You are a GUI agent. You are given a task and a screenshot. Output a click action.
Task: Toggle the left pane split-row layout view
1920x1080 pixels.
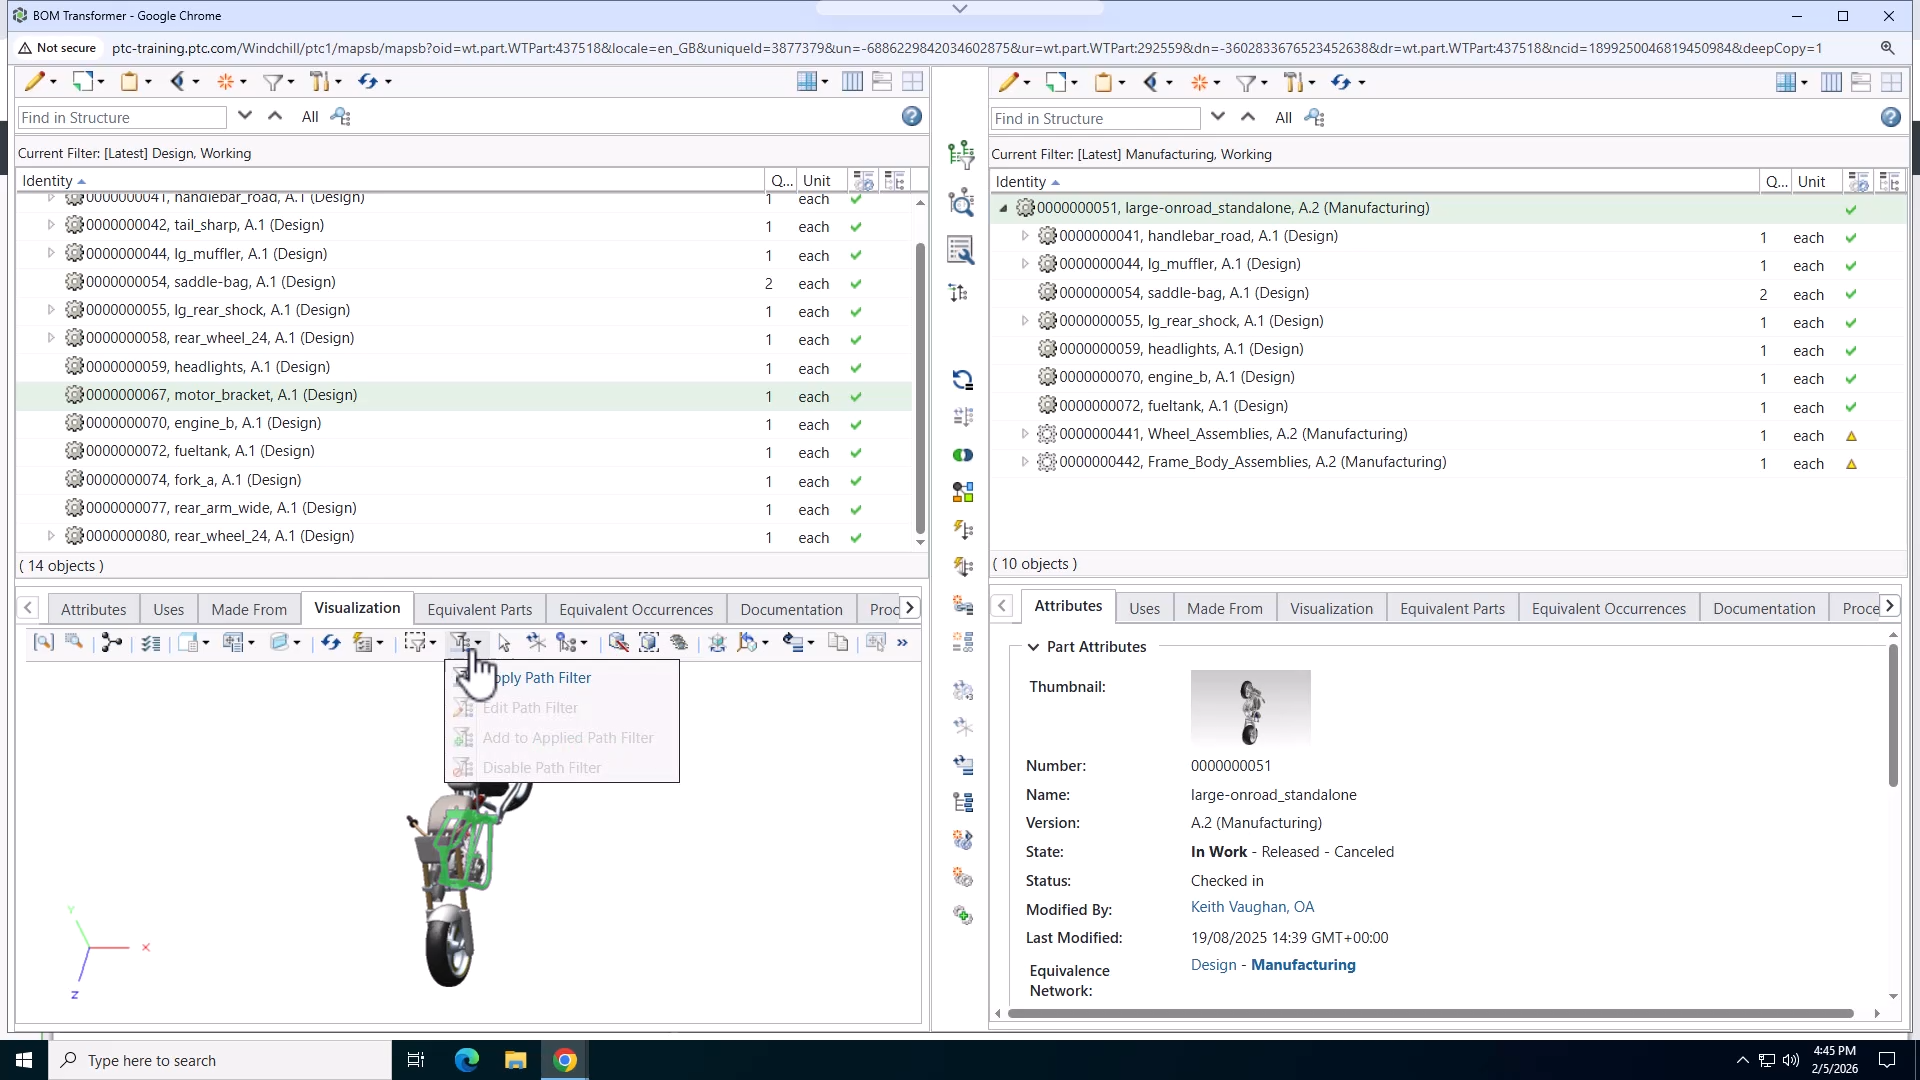click(882, 81)
